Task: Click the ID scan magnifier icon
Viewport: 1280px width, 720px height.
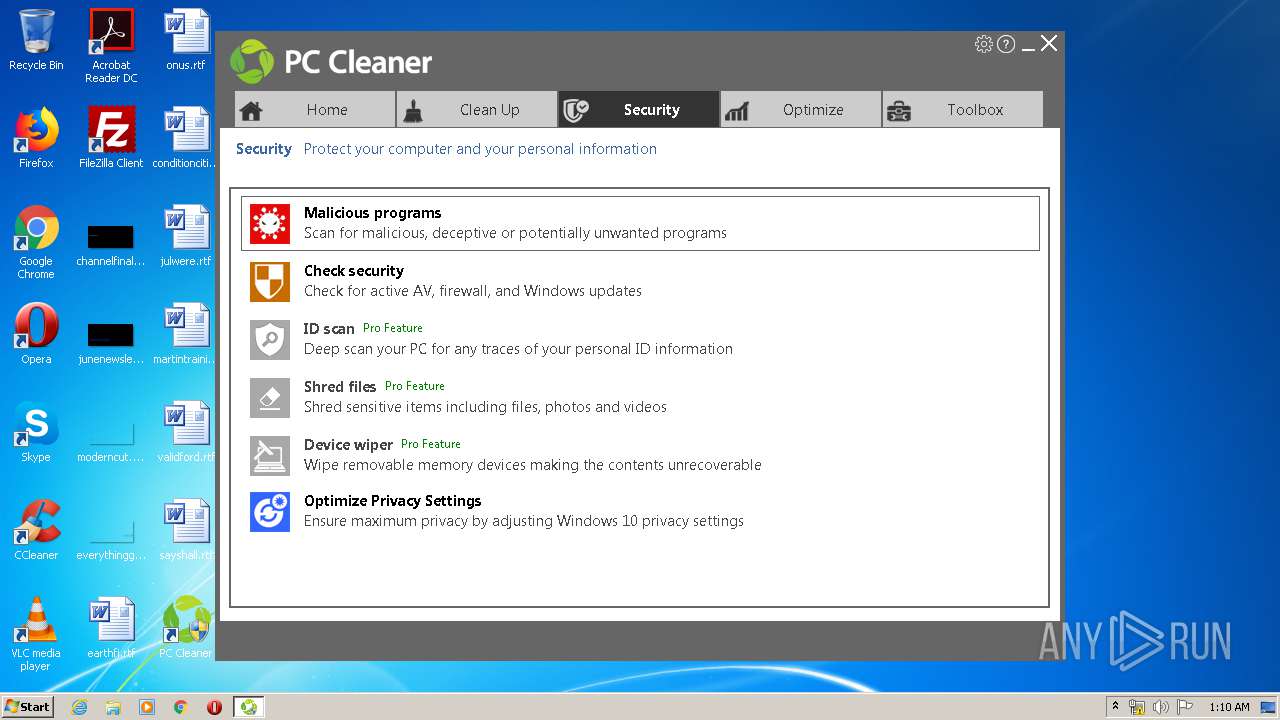Action: (270, 339)
